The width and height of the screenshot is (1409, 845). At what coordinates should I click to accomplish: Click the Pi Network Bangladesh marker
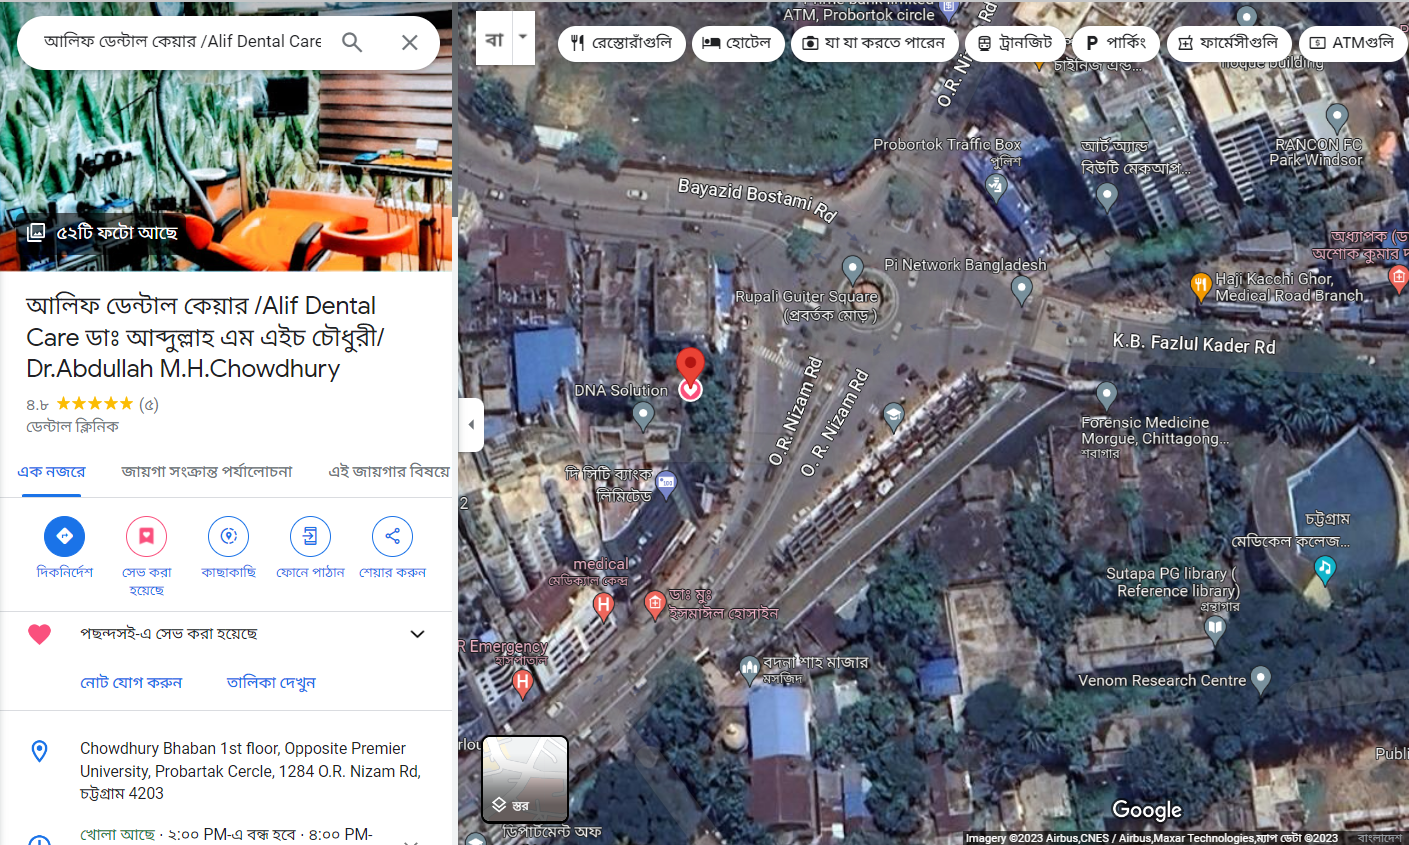(1021, 289)
